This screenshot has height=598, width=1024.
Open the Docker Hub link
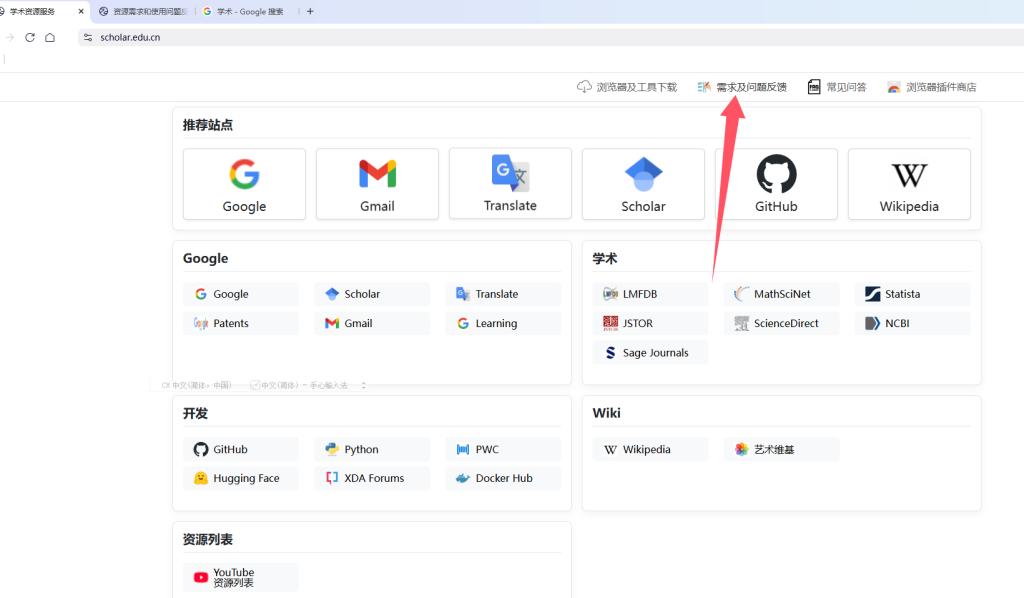503,478
